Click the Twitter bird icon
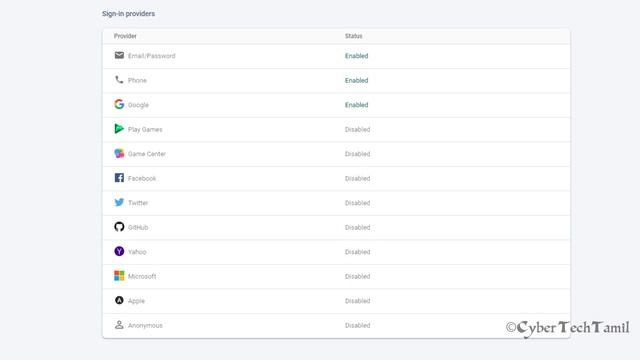The height and width of the screenshot is (360, 640). pos(119,202)
